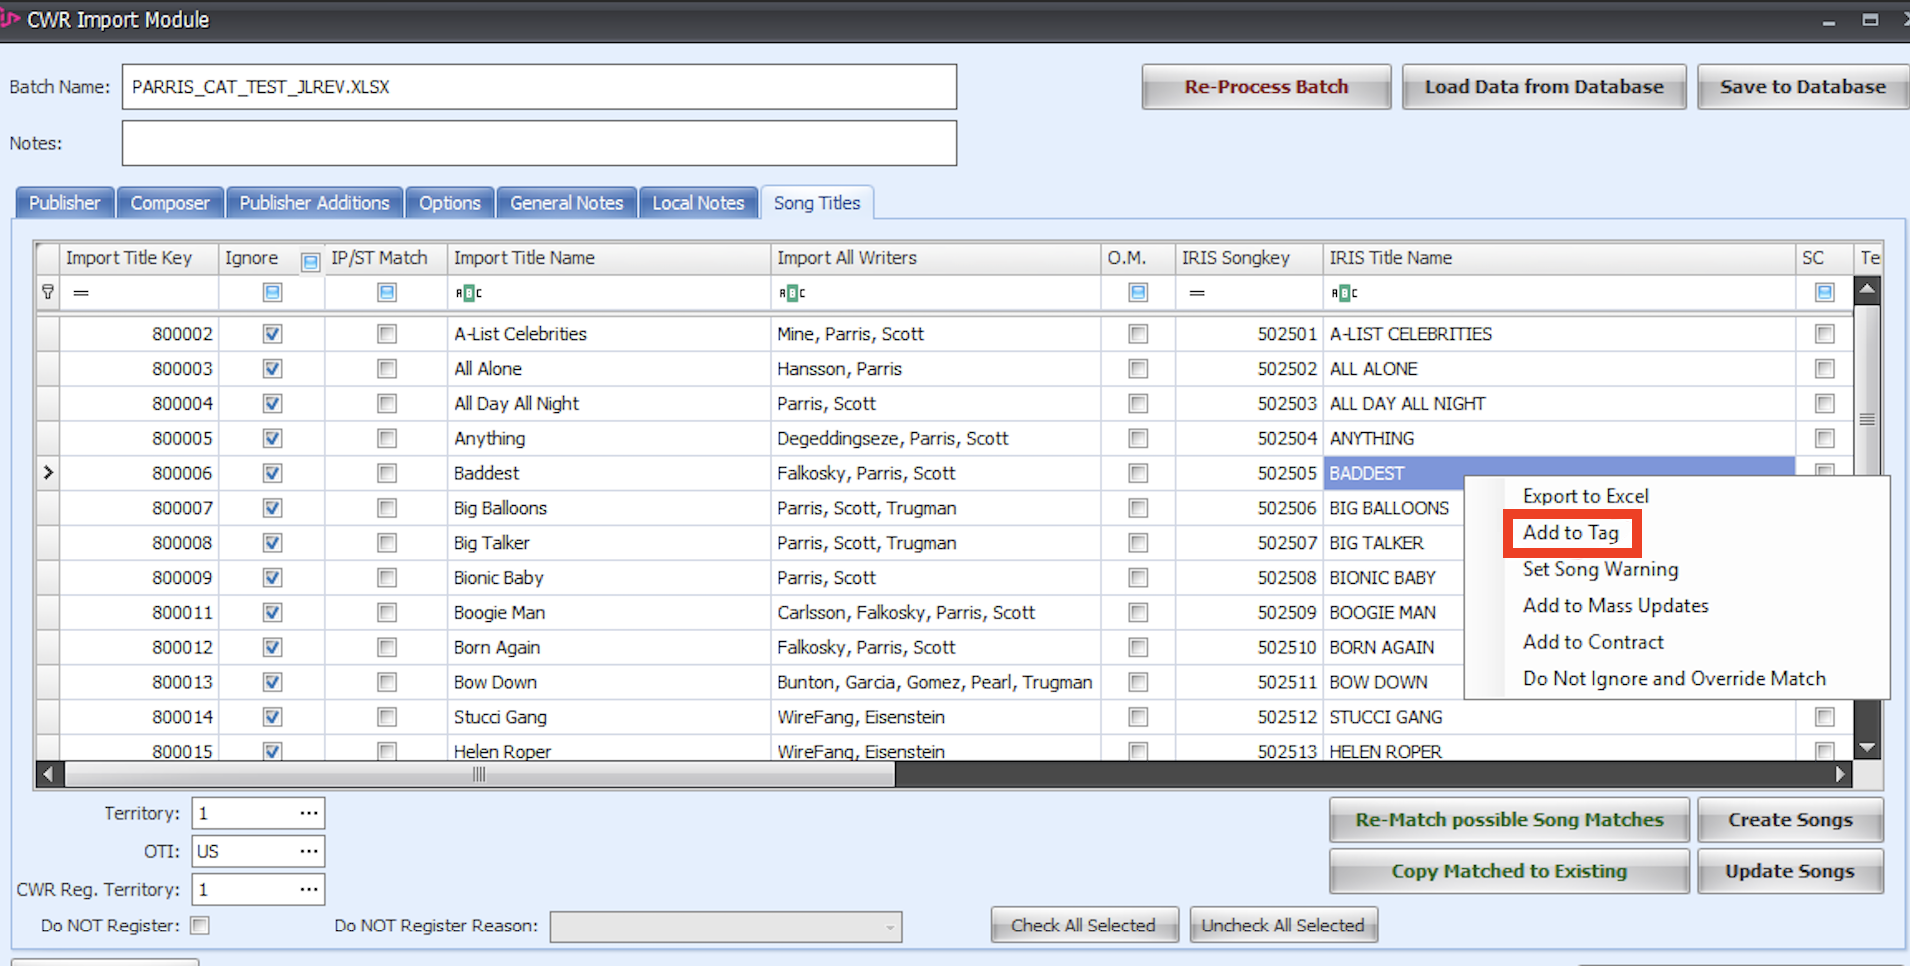Open OTI lookup ellipsis button
Viewport: 1910px width, 966px height.
tap(309, 851)
